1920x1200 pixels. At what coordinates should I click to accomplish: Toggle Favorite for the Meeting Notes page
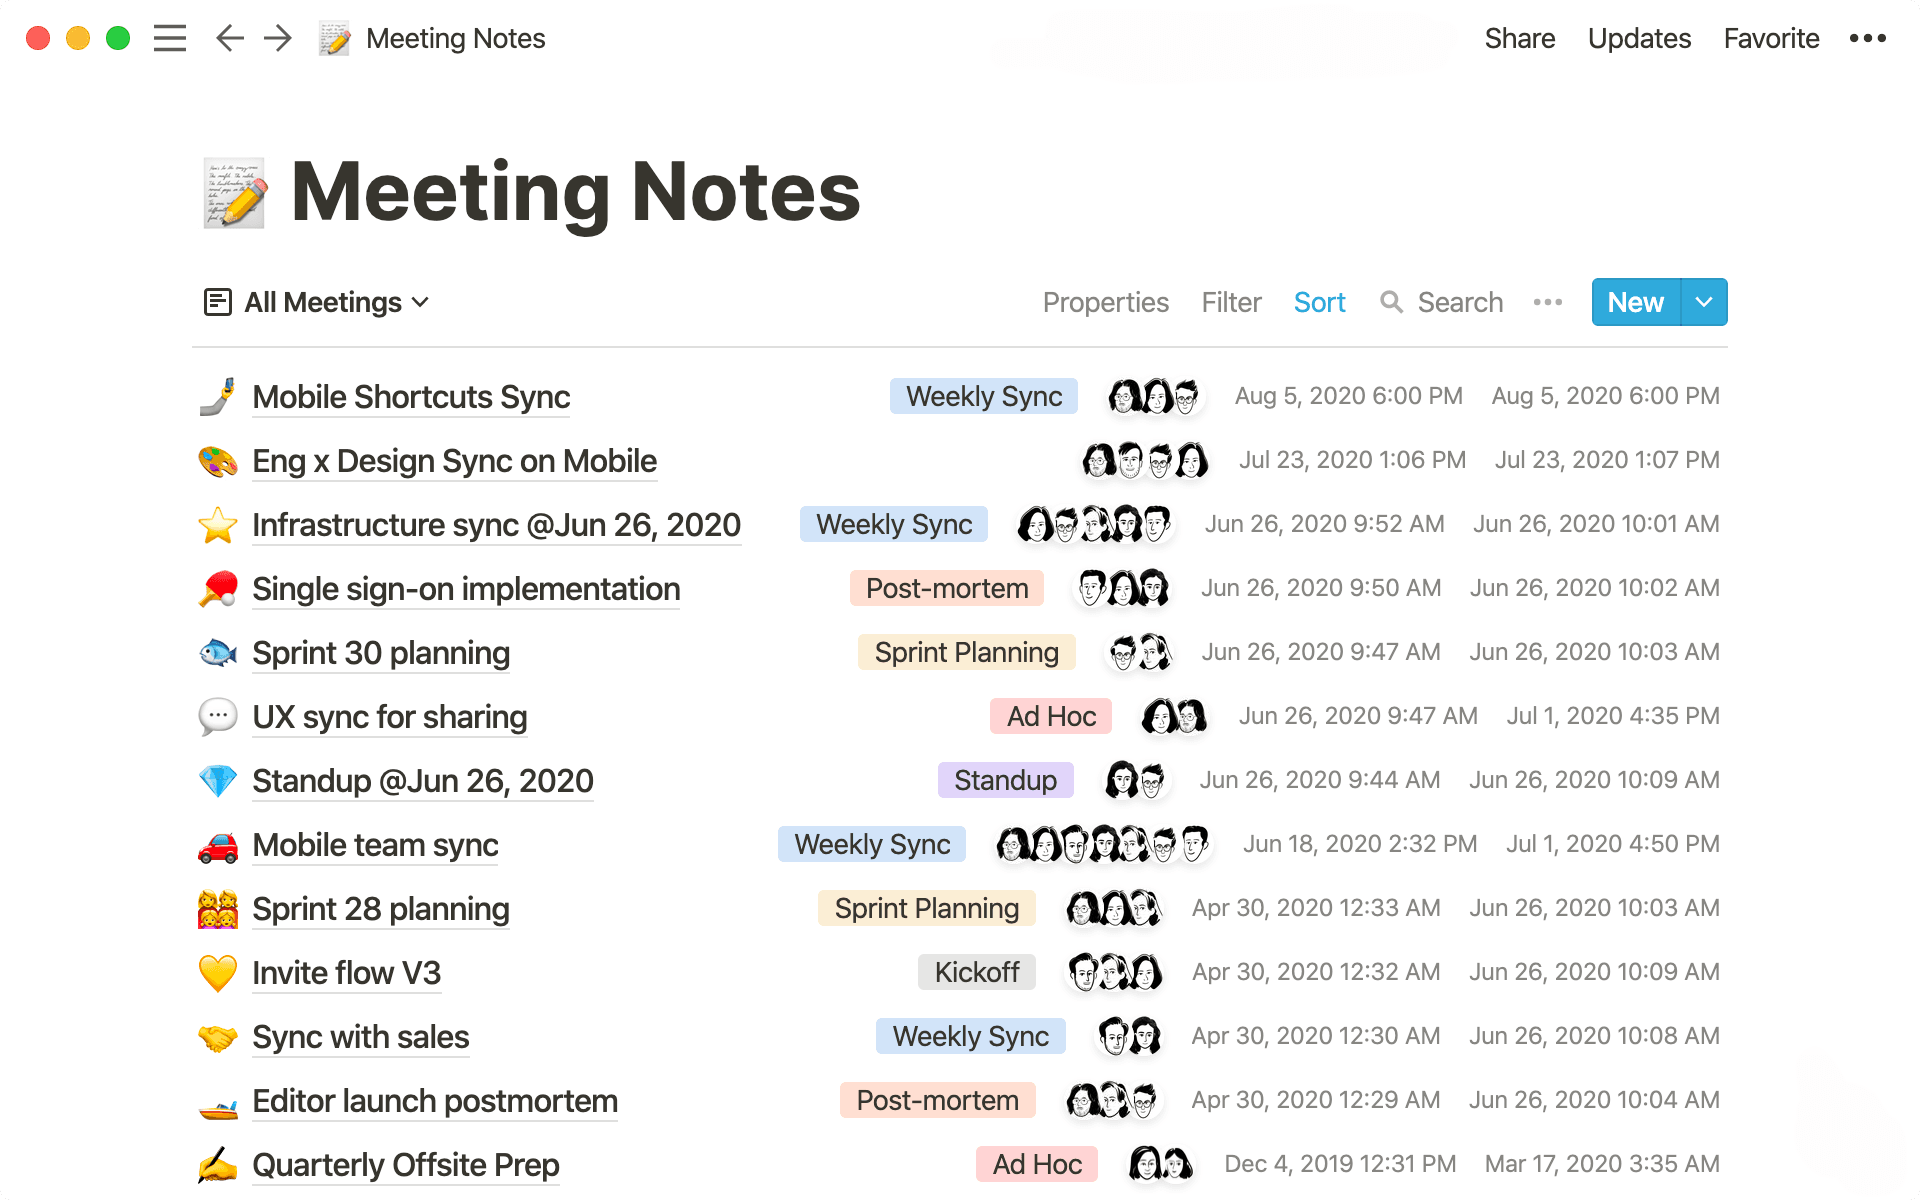[1770, 38]
